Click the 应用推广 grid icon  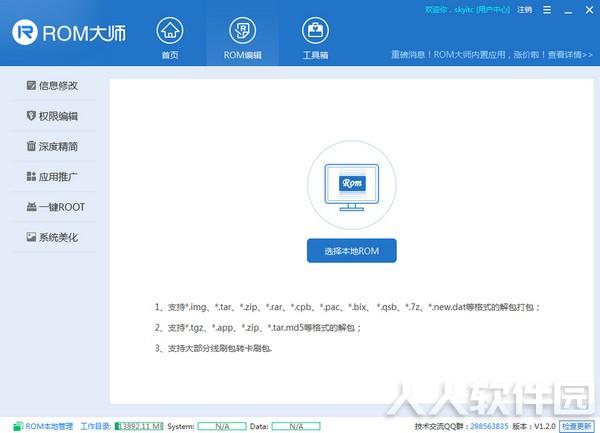click(x=31, y=176)
